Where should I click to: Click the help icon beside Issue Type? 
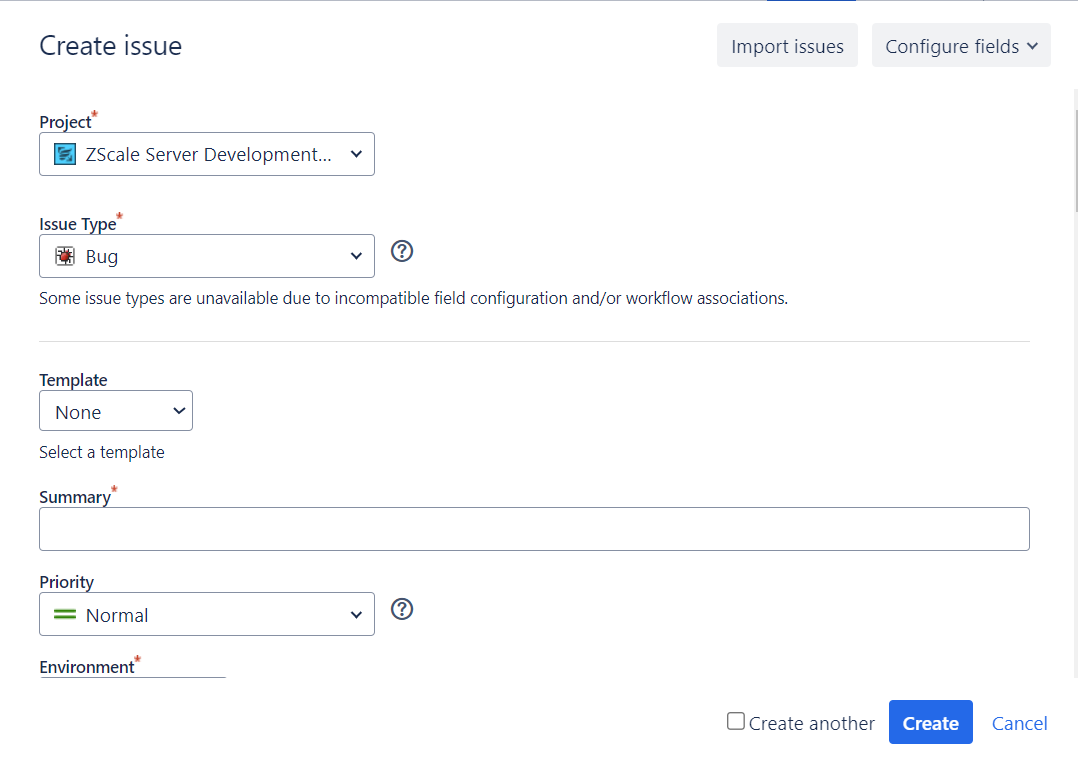point(402,251)
